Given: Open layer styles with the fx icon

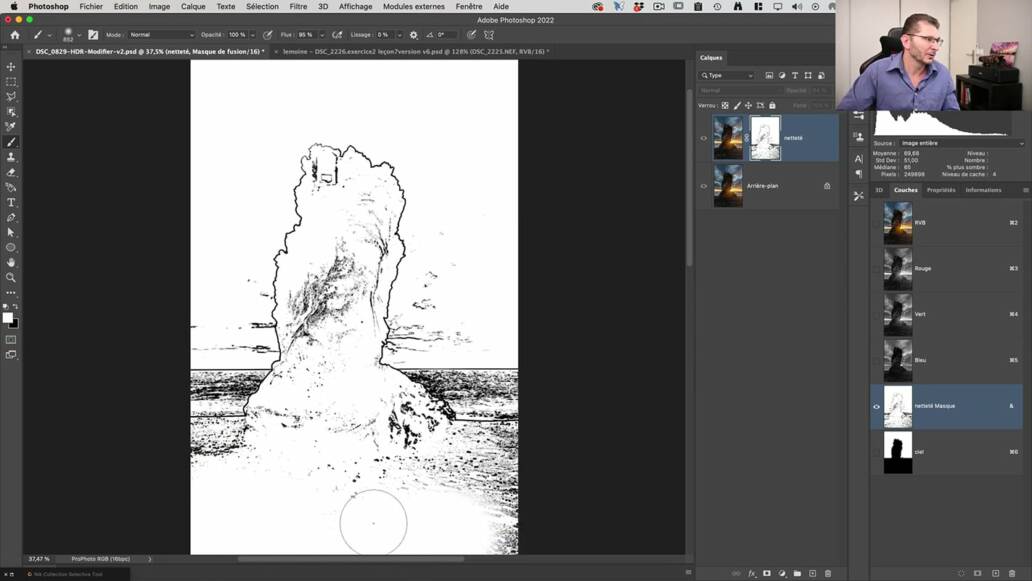Looking at the screenshot, I should tap(753, 573).
